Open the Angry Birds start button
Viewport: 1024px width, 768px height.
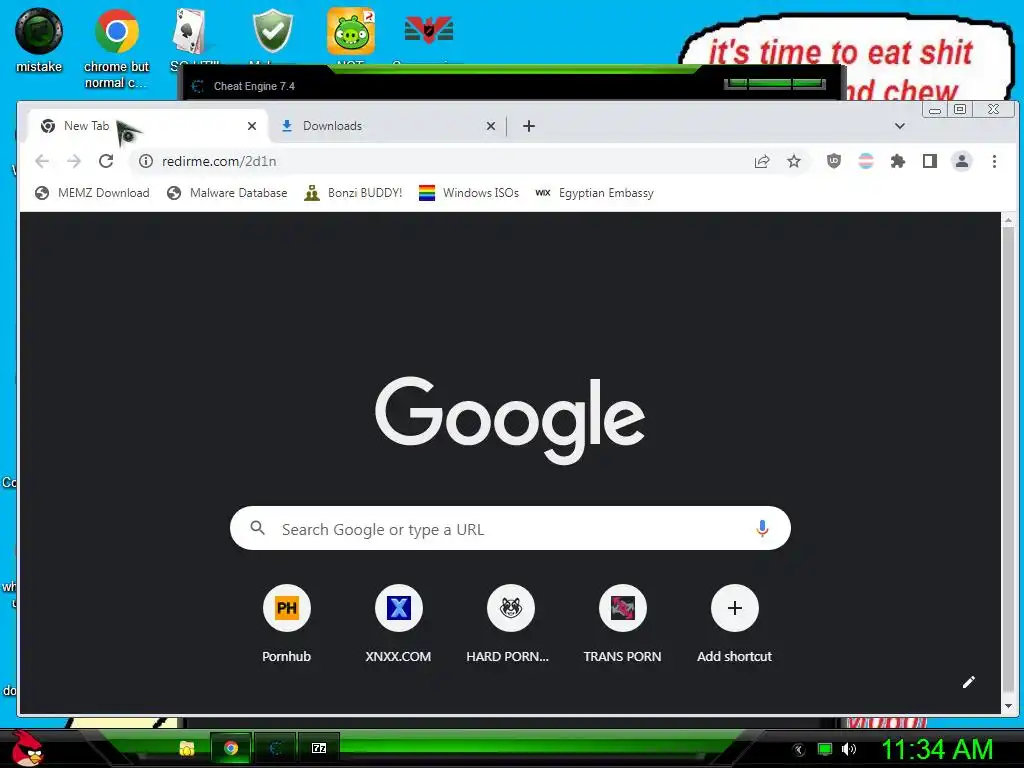tap(27, 748)
